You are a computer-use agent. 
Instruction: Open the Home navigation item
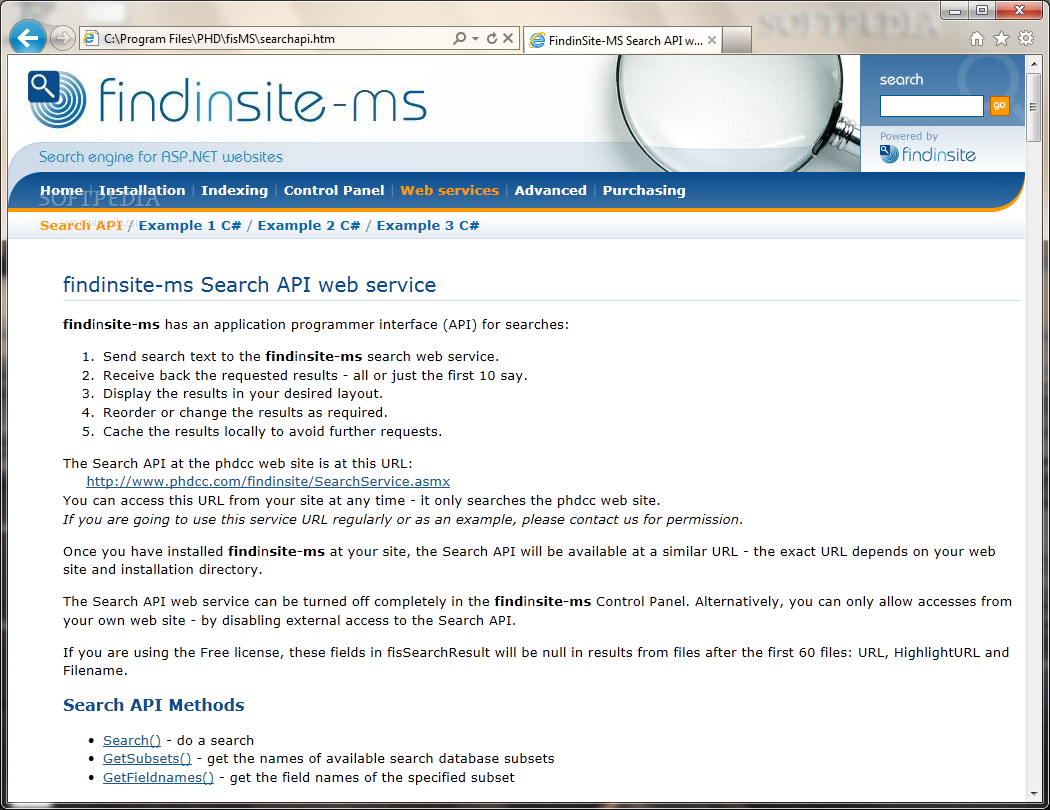click(x=62, y=190)
